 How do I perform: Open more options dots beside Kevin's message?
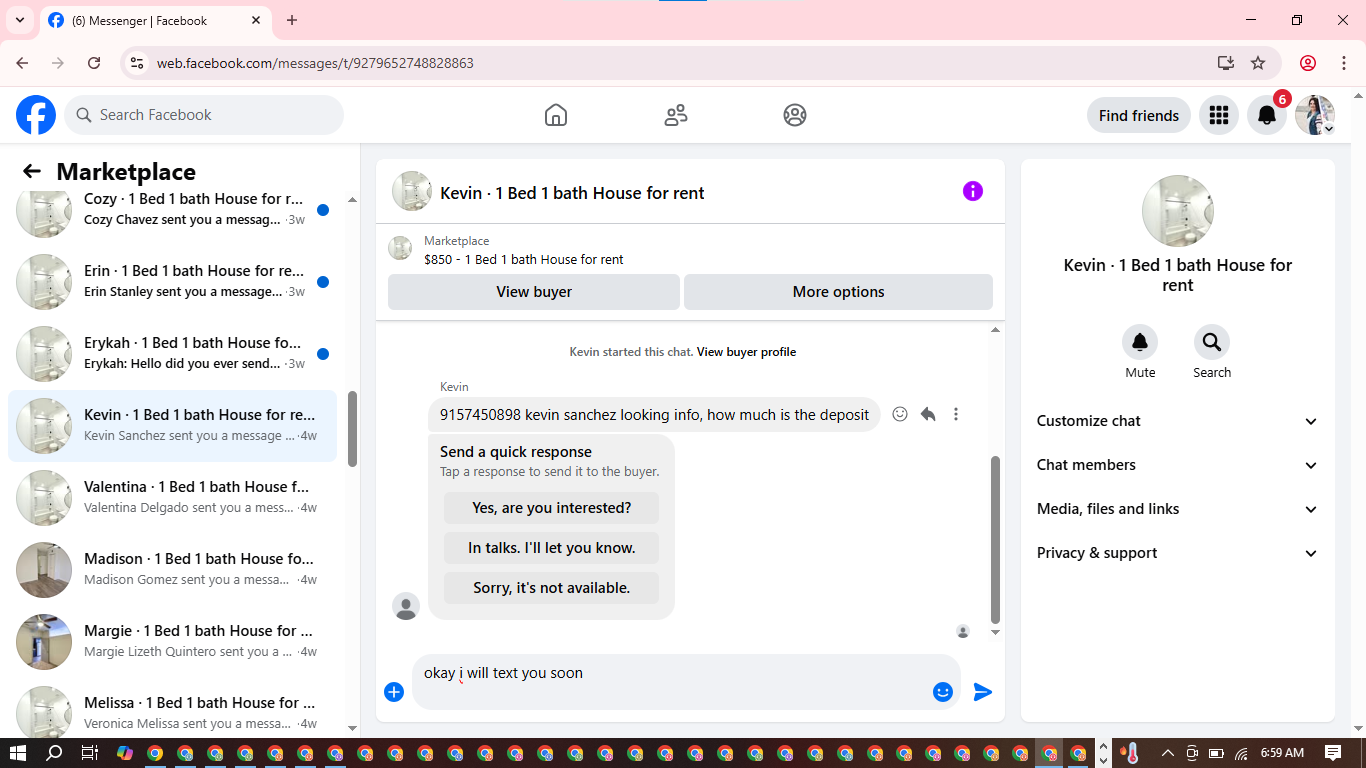[956, 414]
